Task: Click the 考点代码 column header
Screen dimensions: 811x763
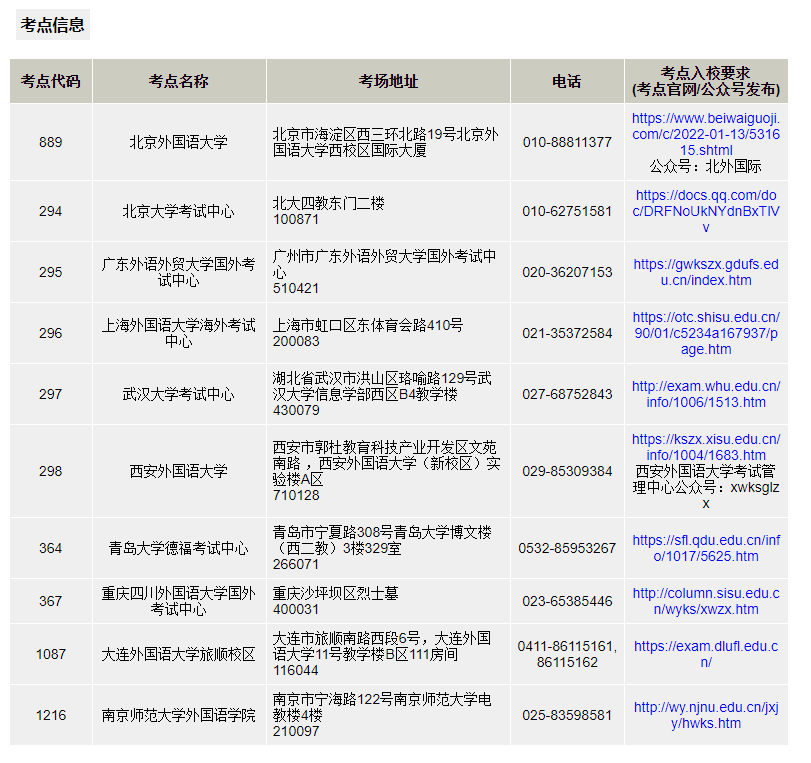Action: (x=50, y=81)
